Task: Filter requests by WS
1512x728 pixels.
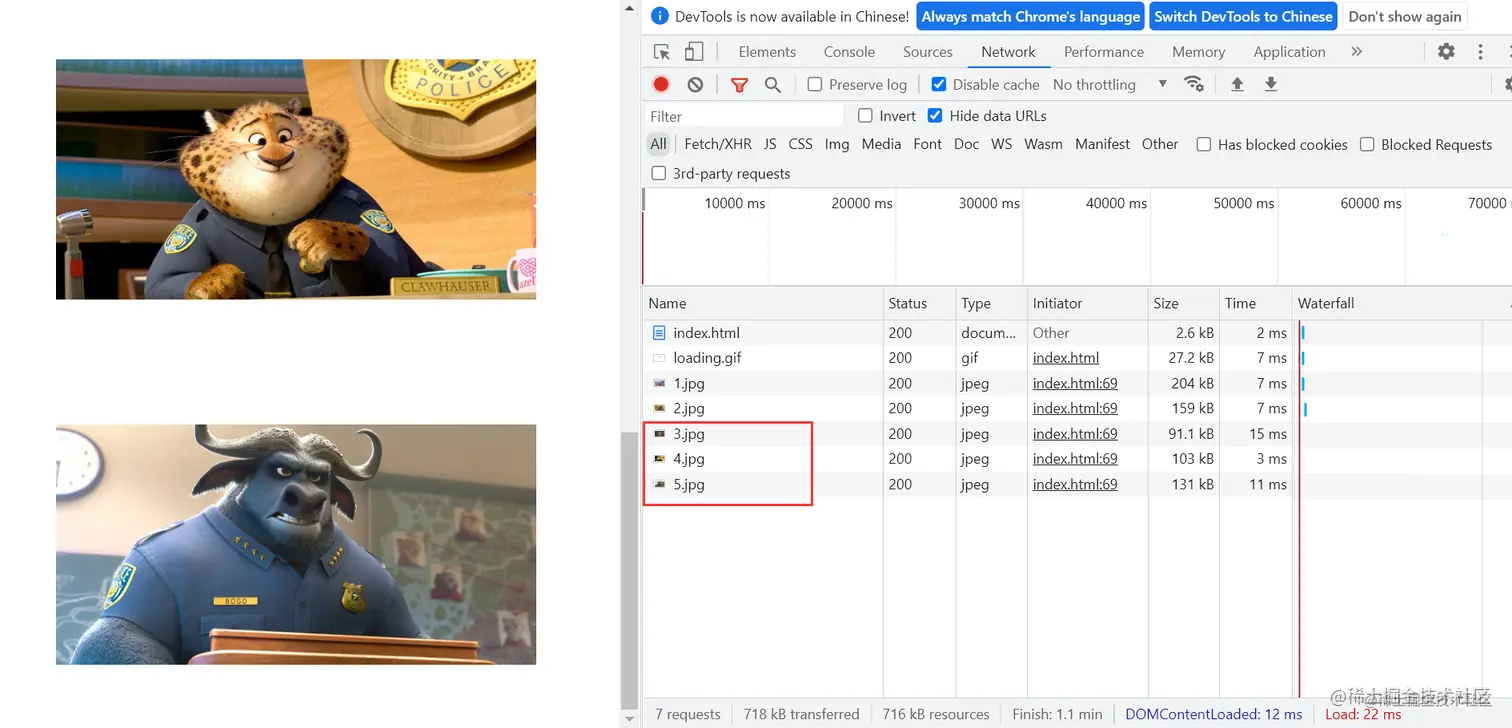Action: click(x=1001, y=144)
